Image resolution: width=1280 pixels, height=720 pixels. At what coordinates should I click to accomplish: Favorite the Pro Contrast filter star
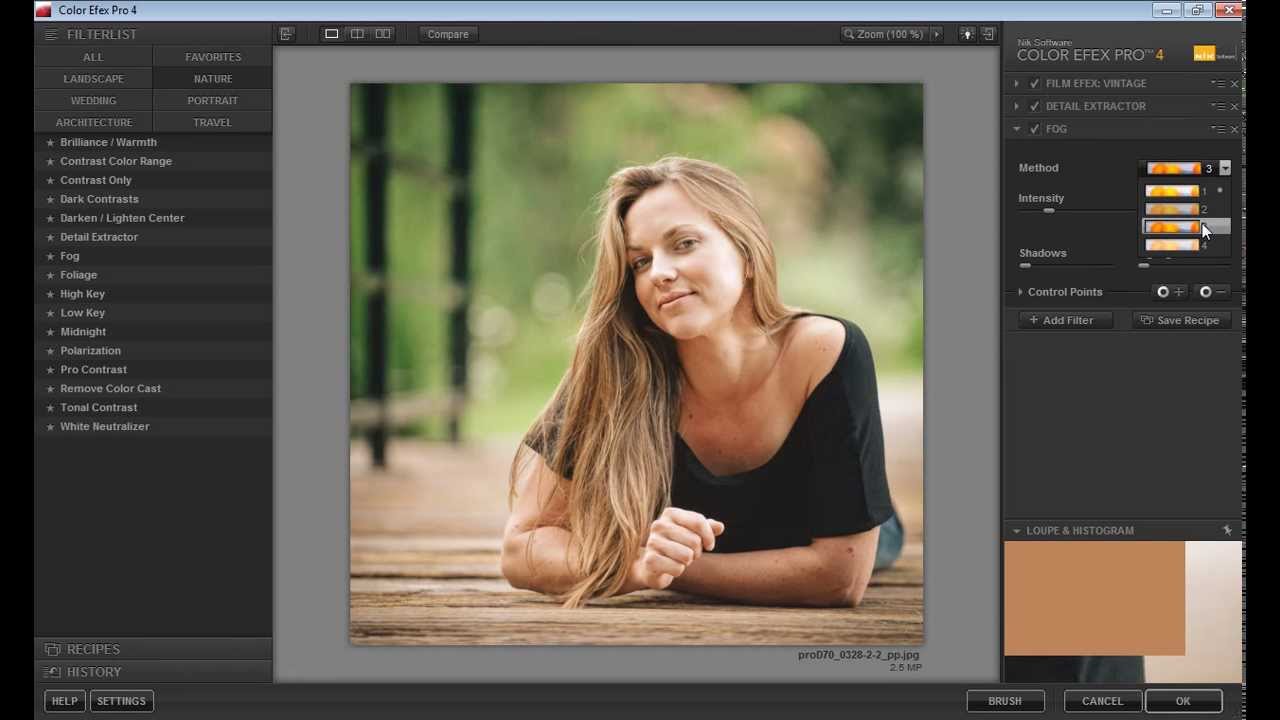[50, 370]
